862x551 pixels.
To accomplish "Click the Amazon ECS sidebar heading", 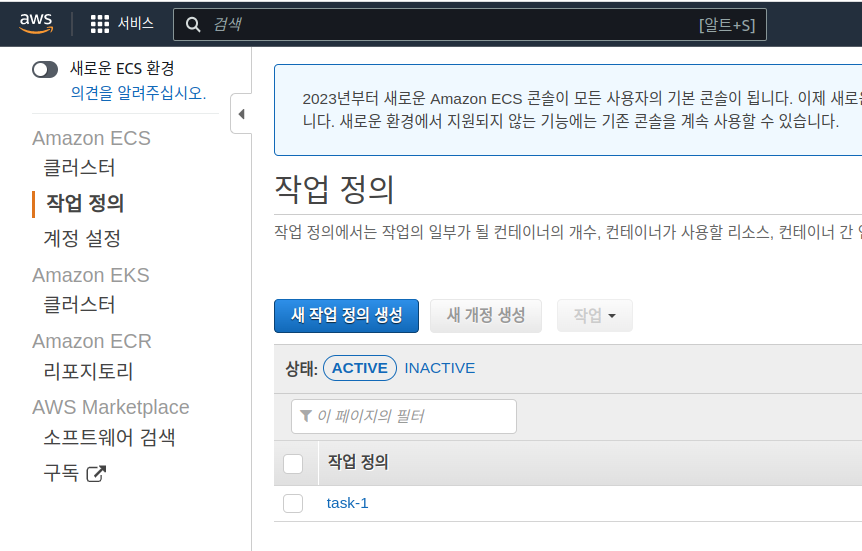I will 91,138.
